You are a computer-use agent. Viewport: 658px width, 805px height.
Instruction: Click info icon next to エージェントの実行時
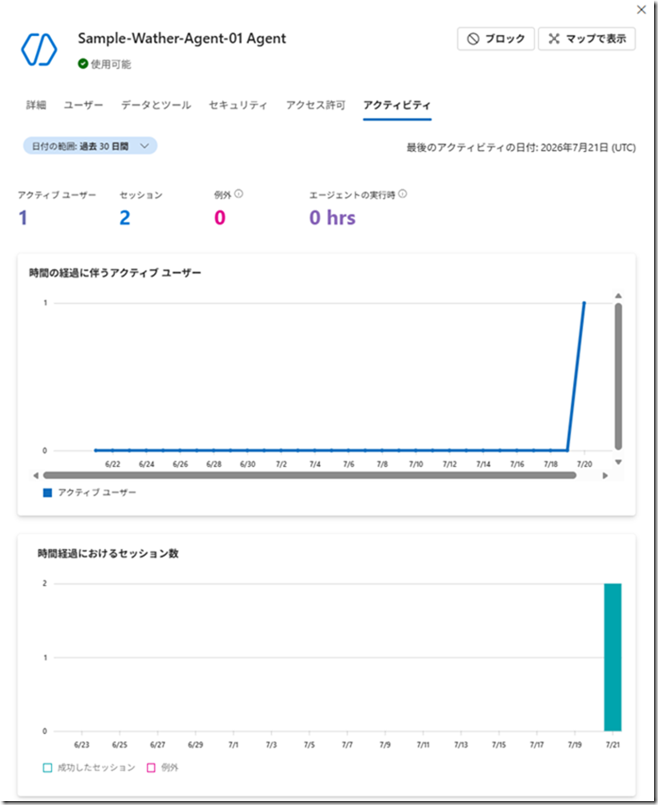[x=402, y=194]
